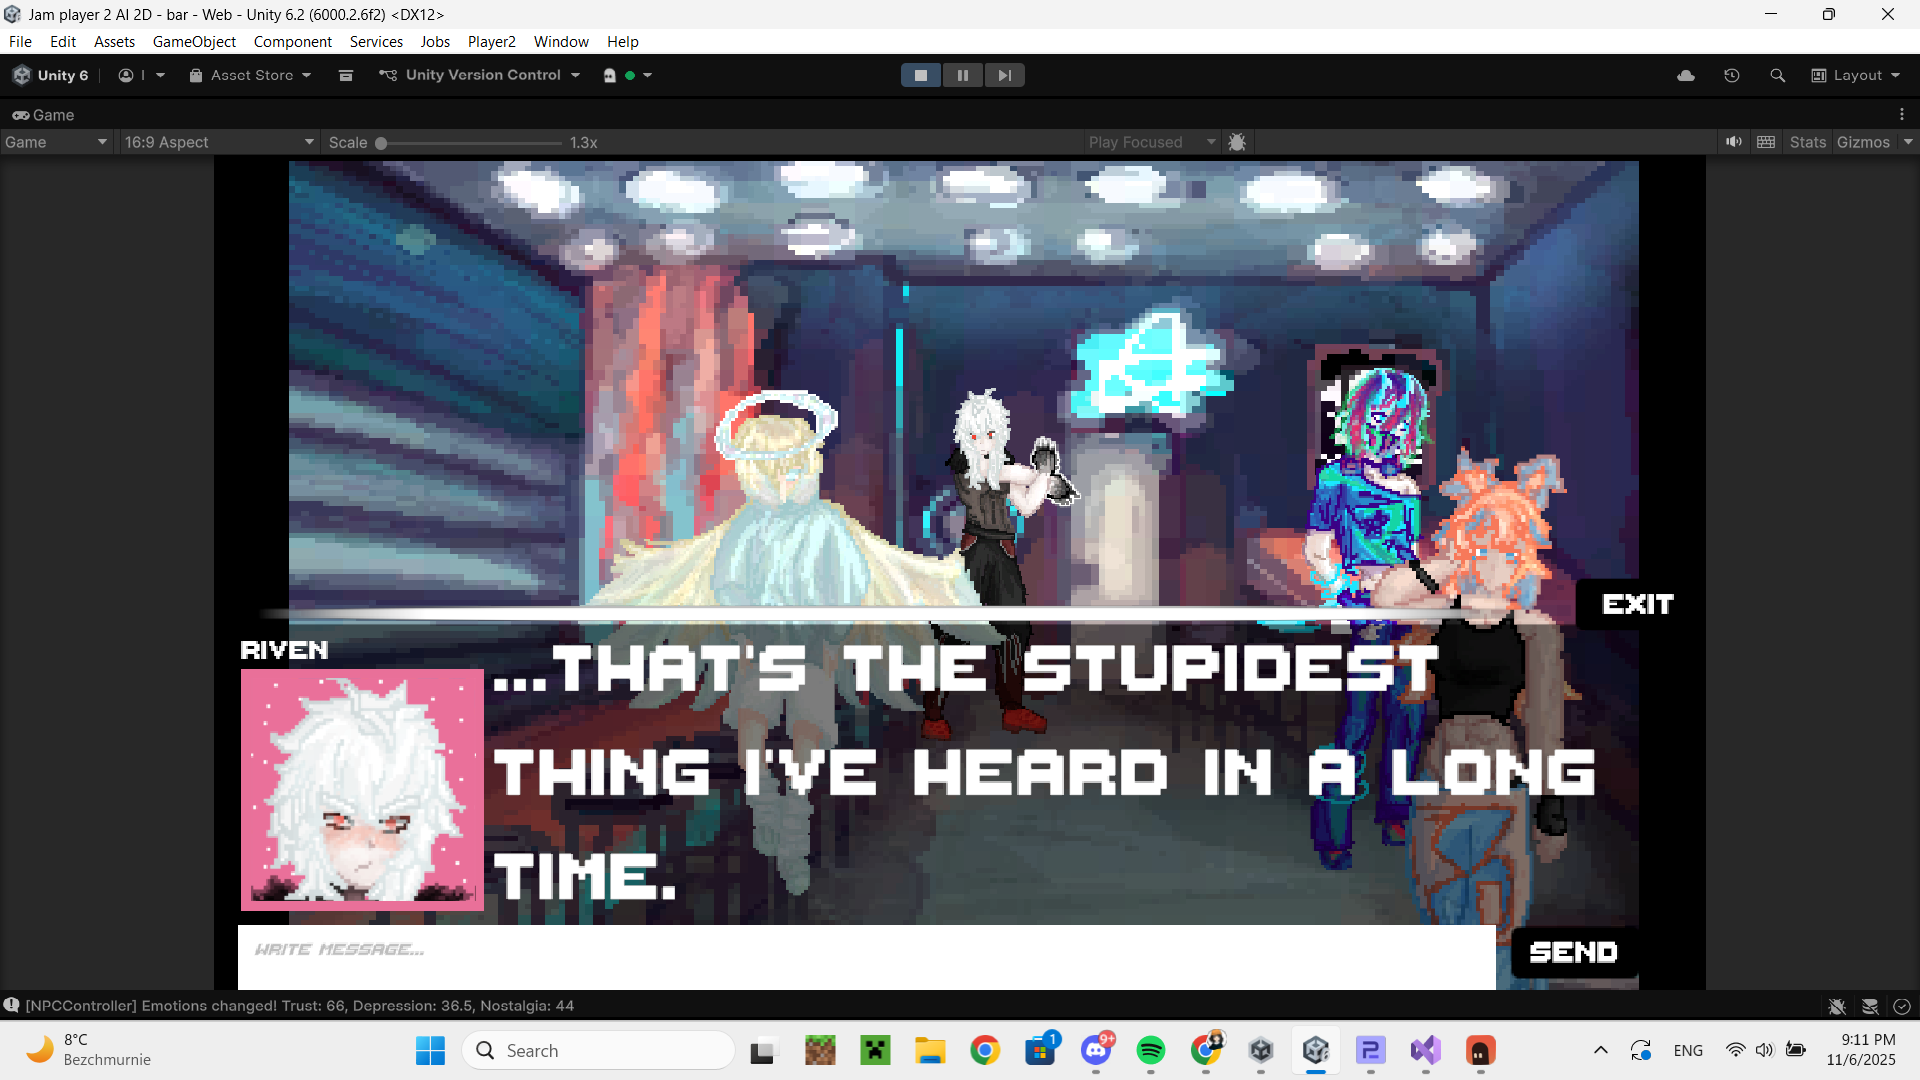Stop play mode with the play button
Screen dimensions: 1920x1080
pyautogui.click(x=920, y=75)
